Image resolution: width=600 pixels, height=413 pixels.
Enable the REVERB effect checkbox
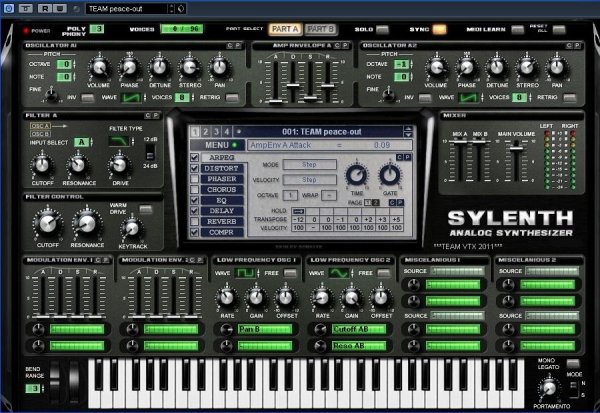(194, 222)
